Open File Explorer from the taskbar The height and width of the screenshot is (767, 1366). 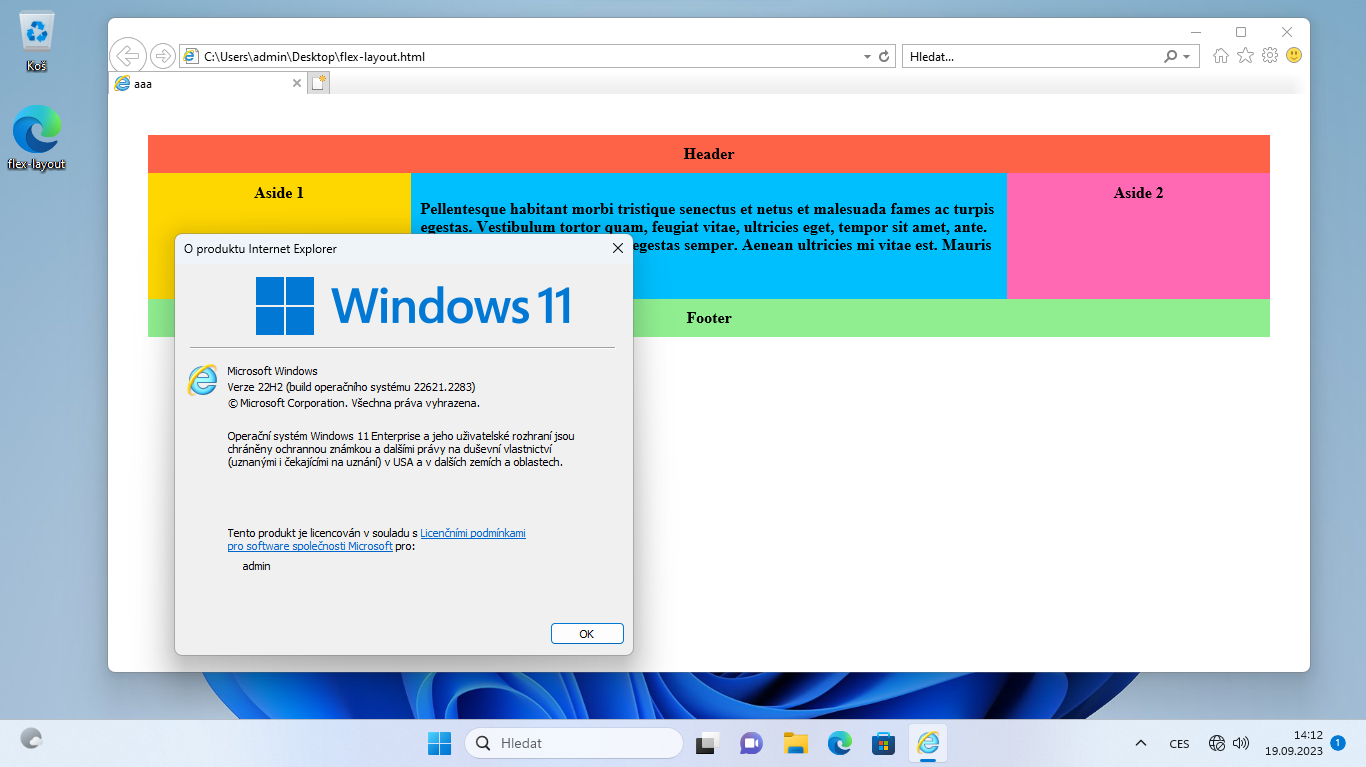coord(795,743)
